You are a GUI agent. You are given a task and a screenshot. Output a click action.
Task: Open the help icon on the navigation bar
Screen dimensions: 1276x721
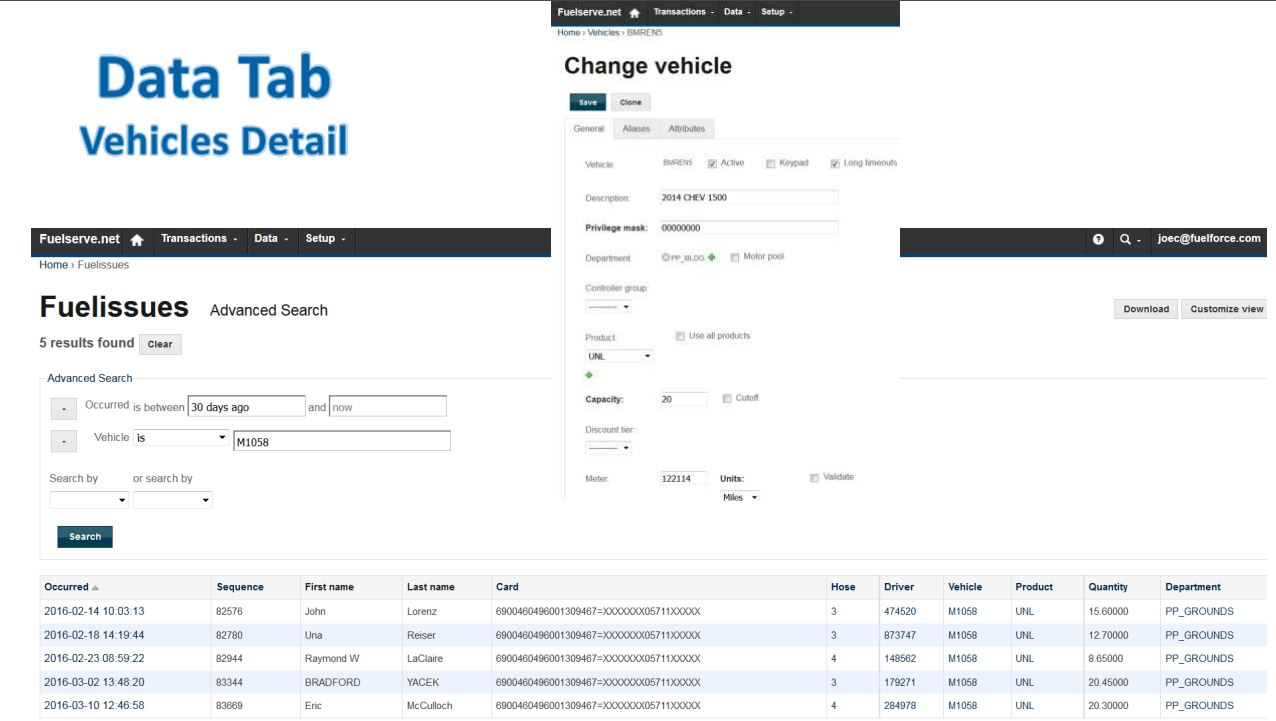pos(1096,239)
